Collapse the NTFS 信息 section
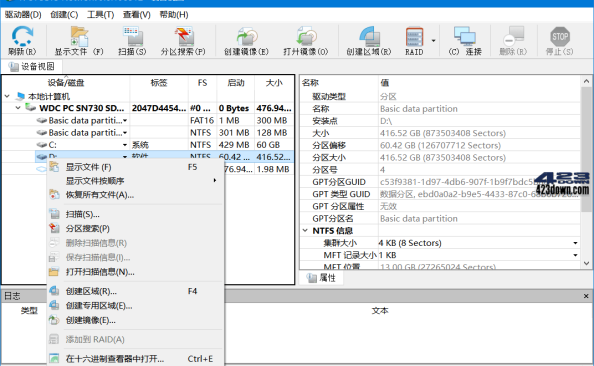Screen dimensions: 594x366 click(x=305, y=230)
